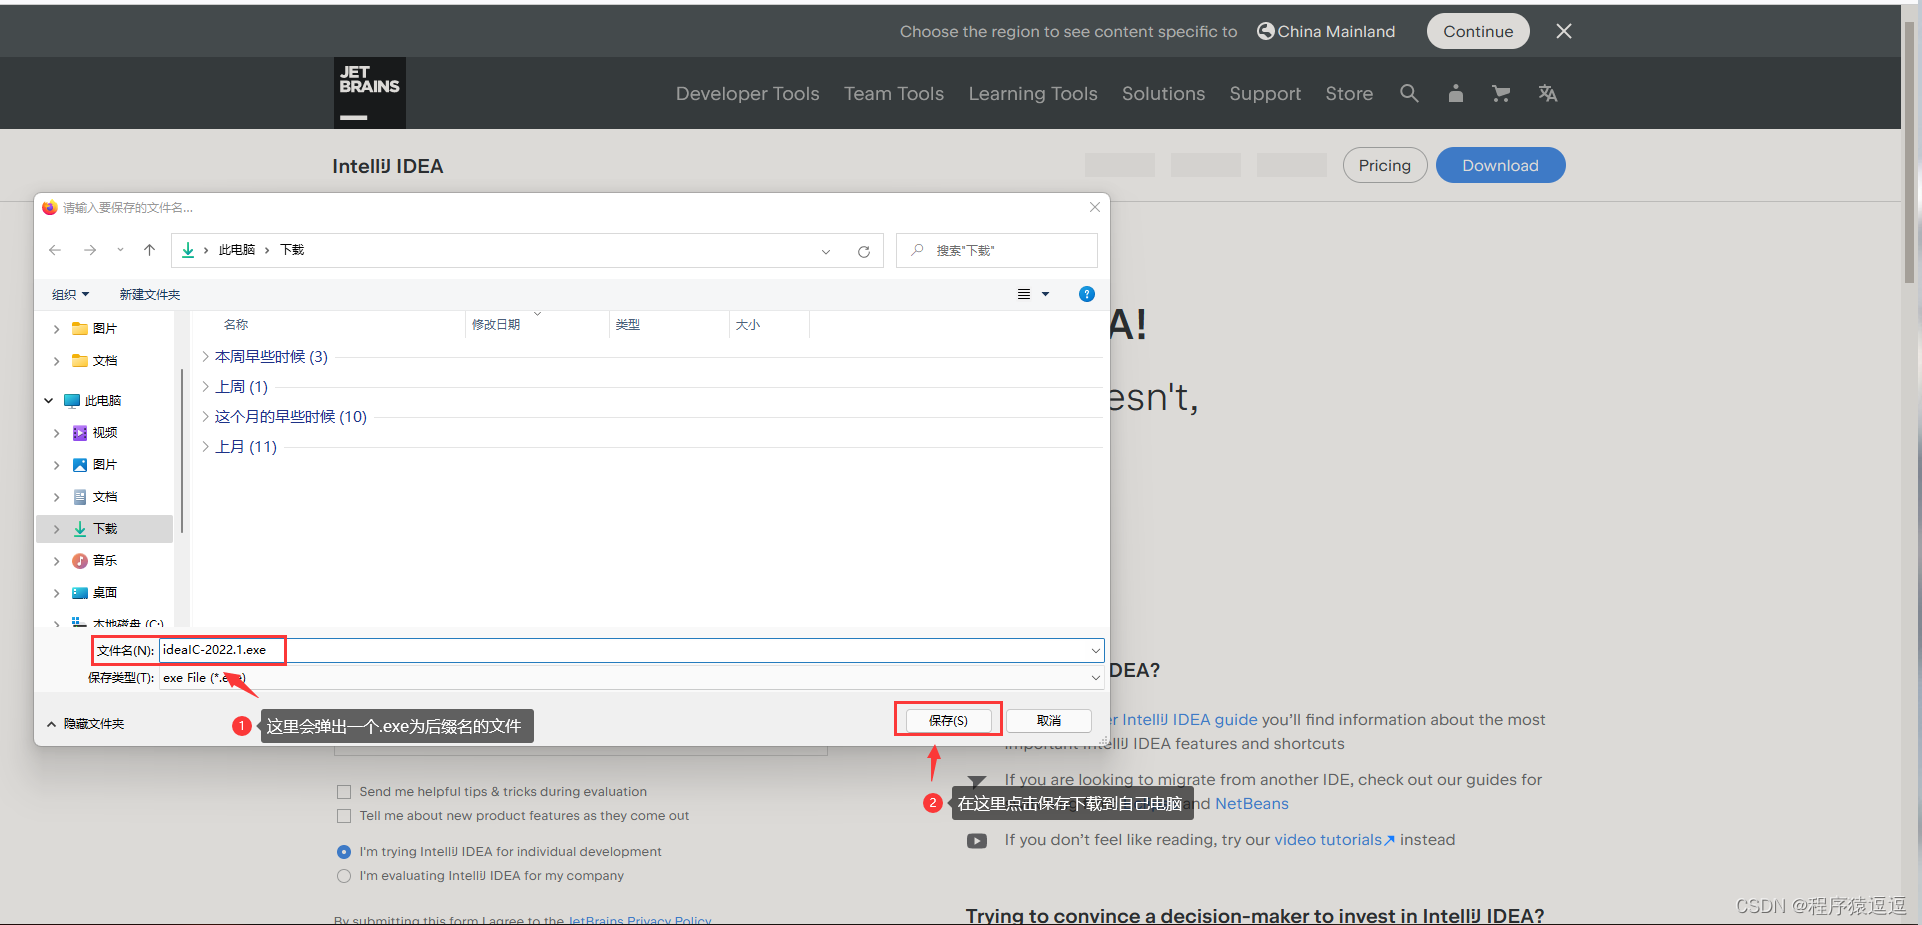The width and height of the screenshot is (1922, 925).
Task: Click the 保存(S) button
Action: pyautogui.click(x=948, y=720)
